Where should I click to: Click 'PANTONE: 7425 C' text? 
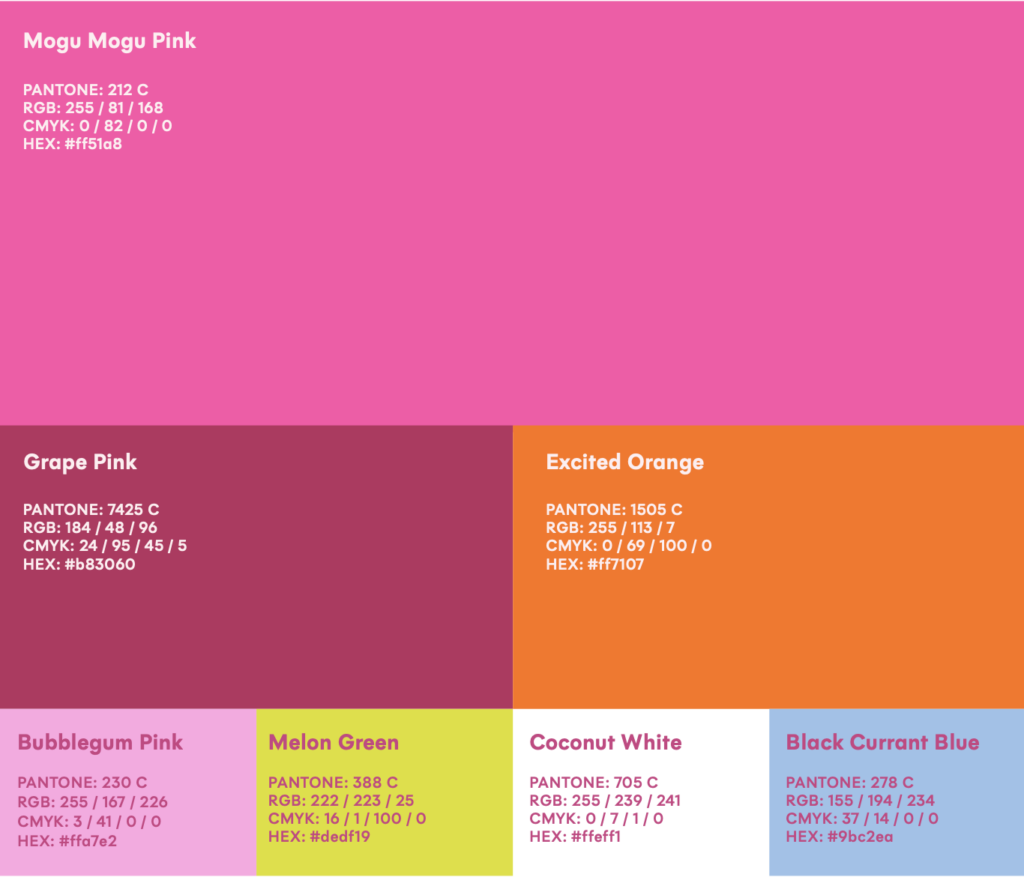91,509
